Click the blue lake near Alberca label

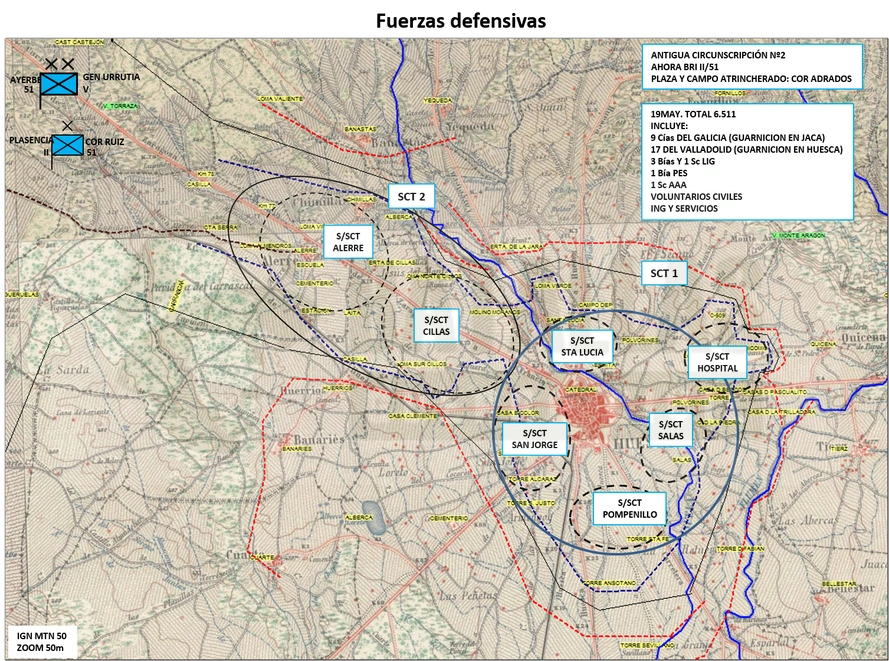[x=374, y=518]
